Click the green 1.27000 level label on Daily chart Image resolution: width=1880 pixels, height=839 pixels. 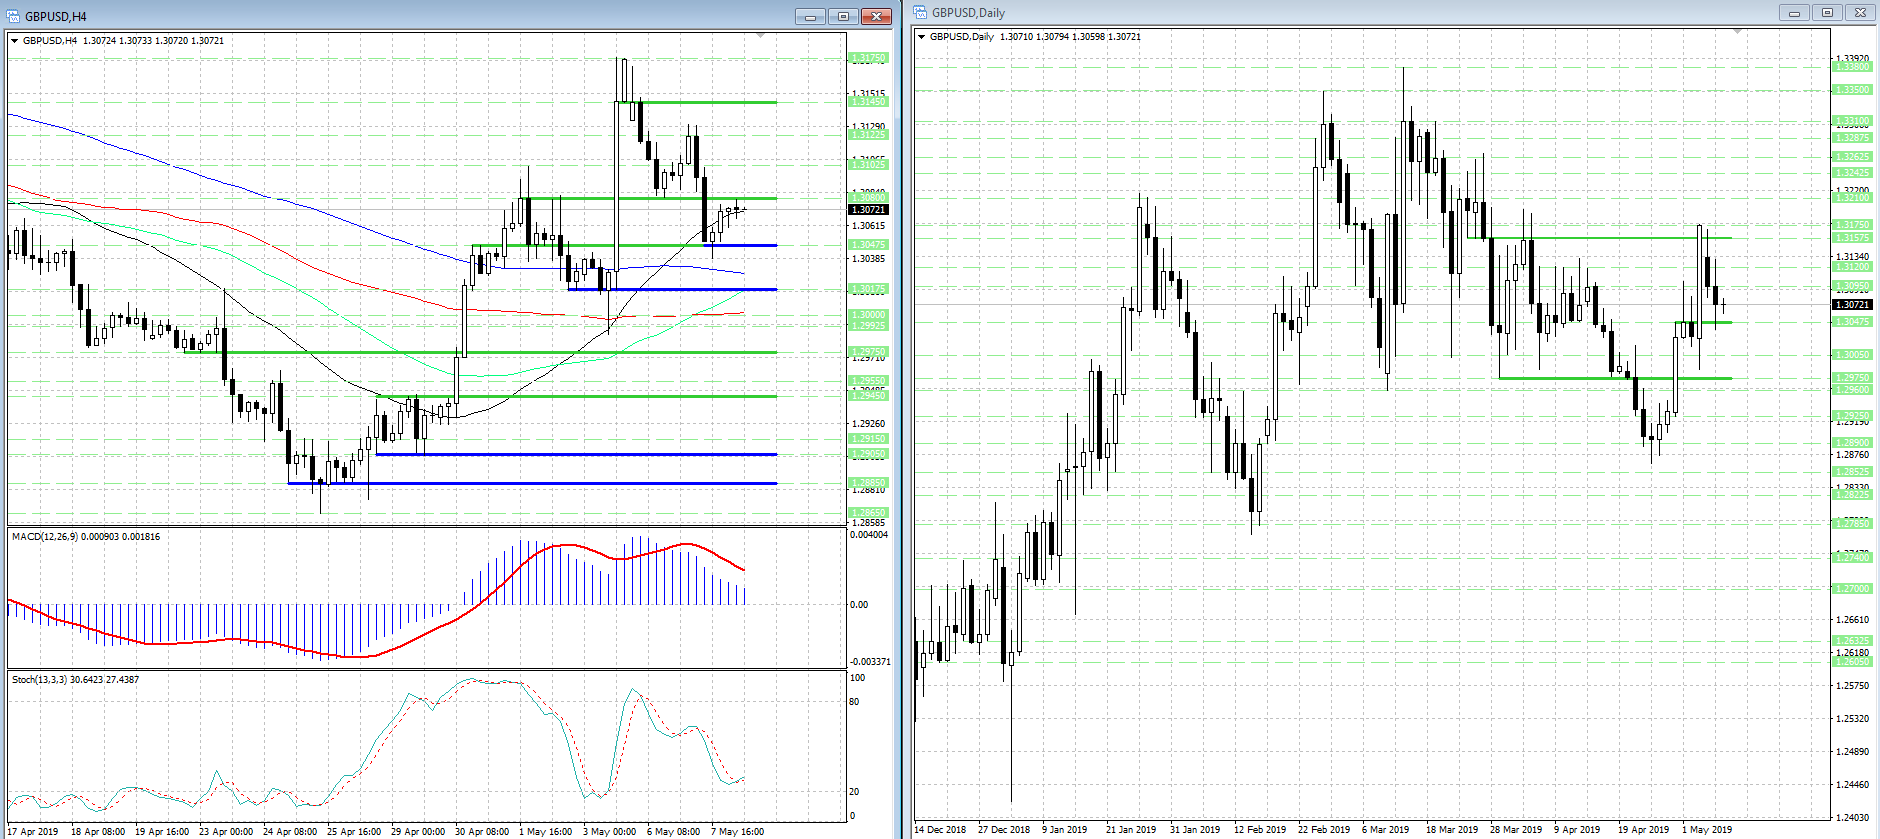(x=1851, y=589)
